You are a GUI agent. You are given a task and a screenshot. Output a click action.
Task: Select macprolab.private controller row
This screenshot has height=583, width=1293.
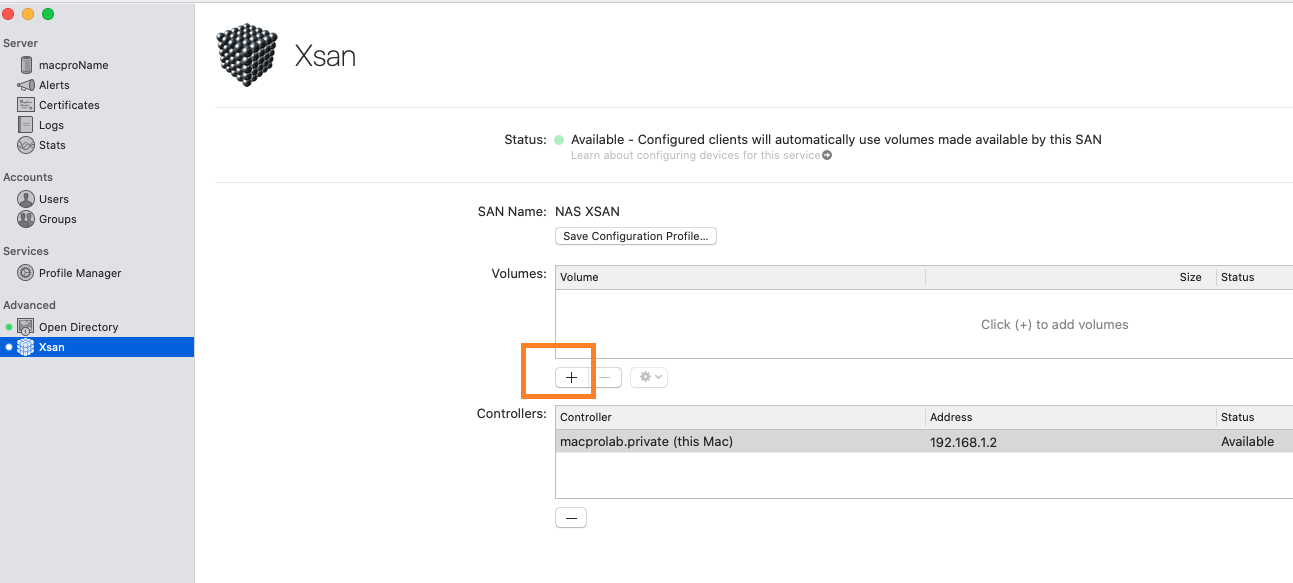tap(924, 441)
